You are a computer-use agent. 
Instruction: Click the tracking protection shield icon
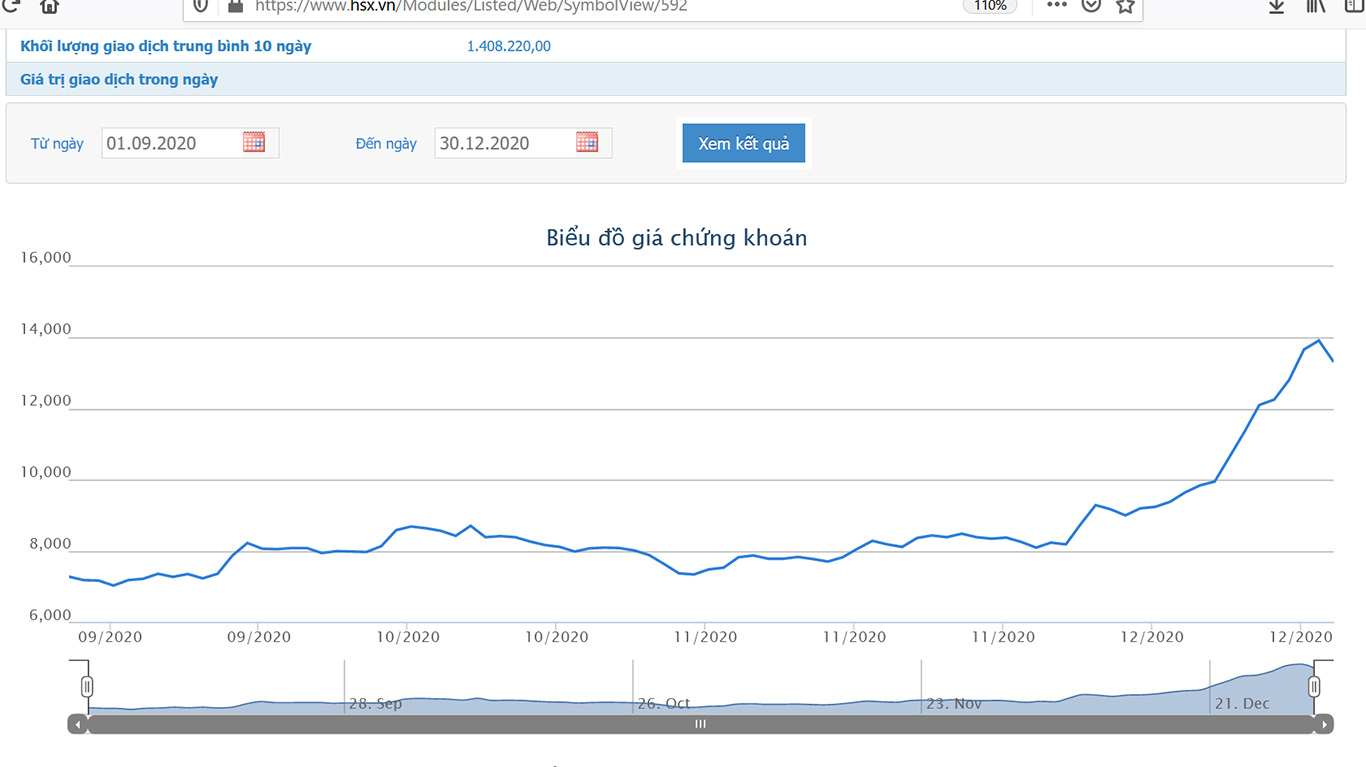[x=201, y=6]
